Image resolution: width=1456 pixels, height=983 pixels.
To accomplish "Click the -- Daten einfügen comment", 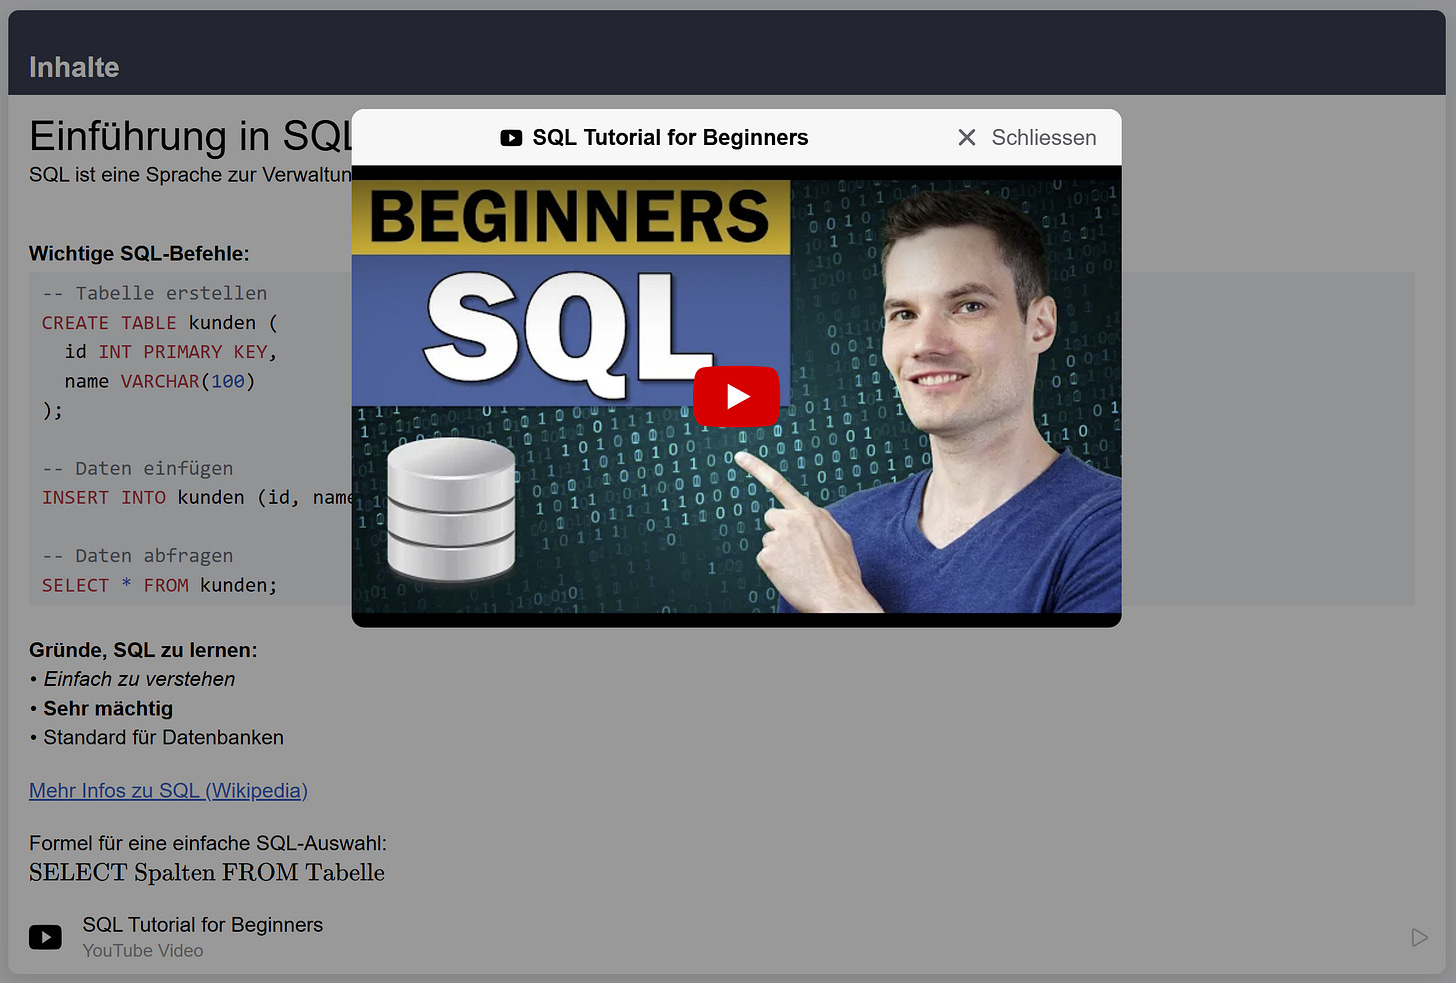I will (138, 468).
